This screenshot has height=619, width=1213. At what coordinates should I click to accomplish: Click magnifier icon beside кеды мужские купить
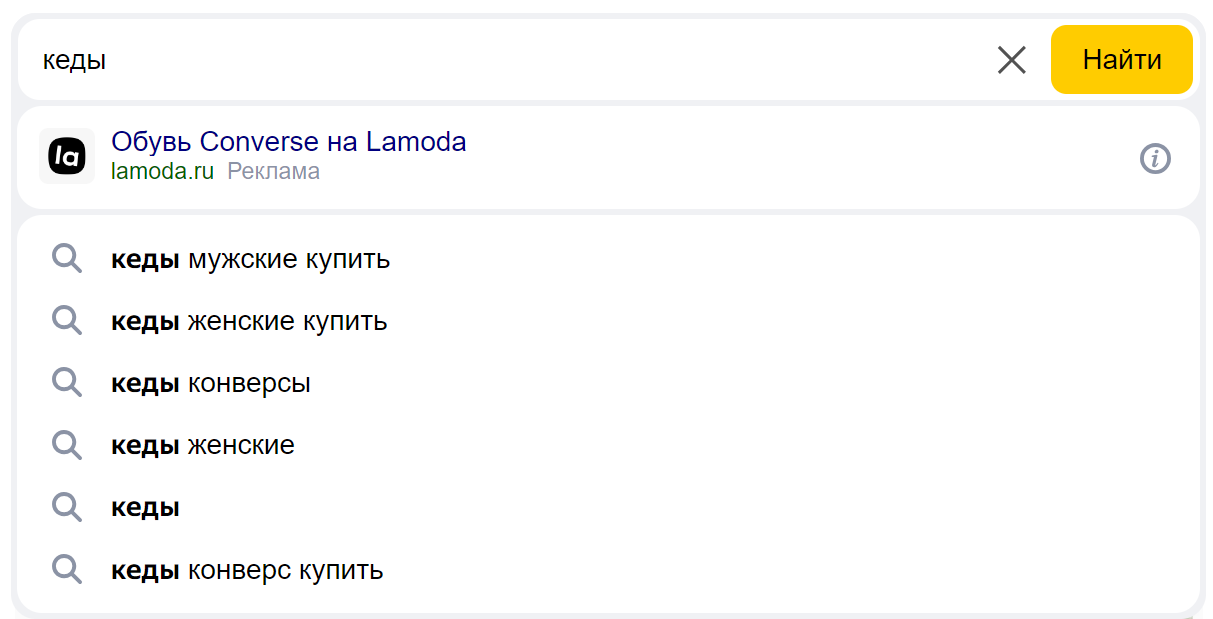click(67, 260)
